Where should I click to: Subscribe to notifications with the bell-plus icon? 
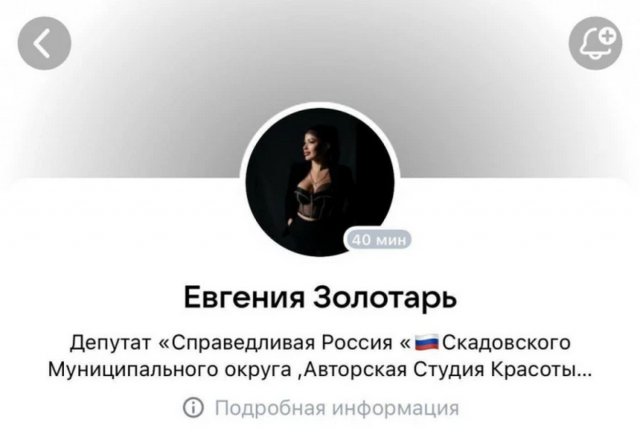click(596, 43)
